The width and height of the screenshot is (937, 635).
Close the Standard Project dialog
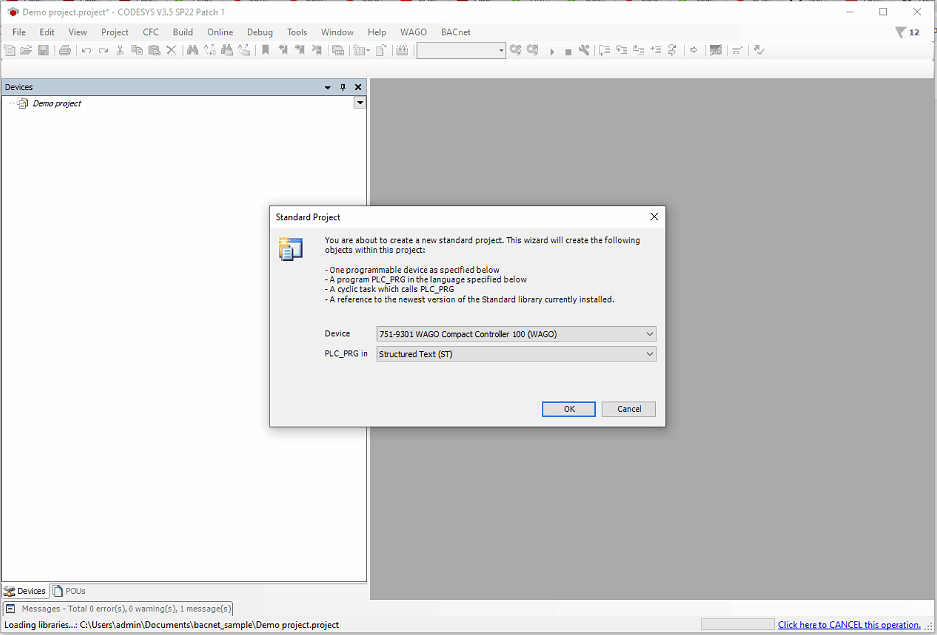tap(654, 217)
